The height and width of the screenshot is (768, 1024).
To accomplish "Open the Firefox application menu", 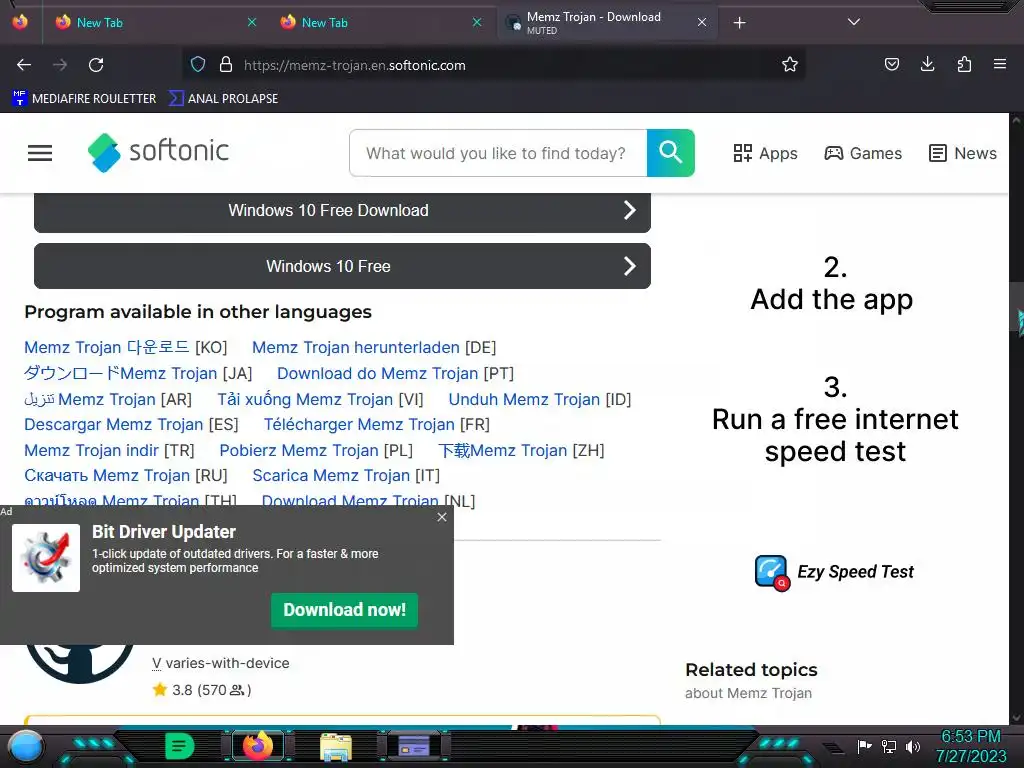I will pos(1000,64).
